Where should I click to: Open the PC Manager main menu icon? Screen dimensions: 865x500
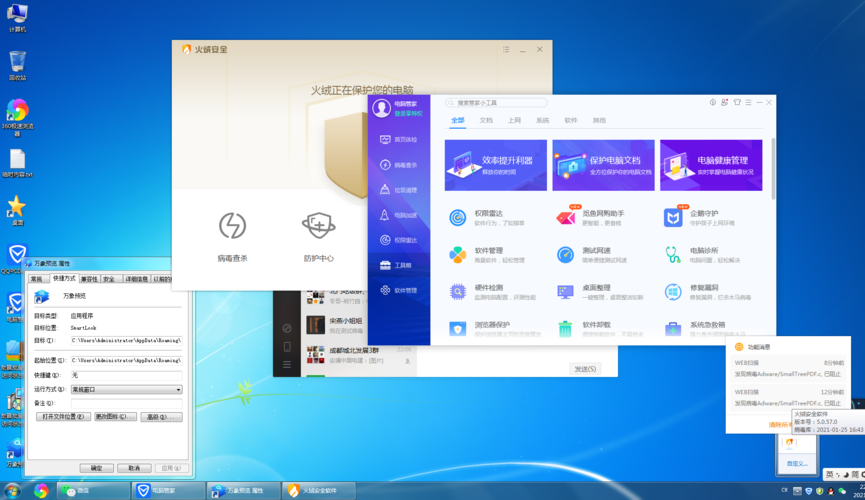(748, 102)
